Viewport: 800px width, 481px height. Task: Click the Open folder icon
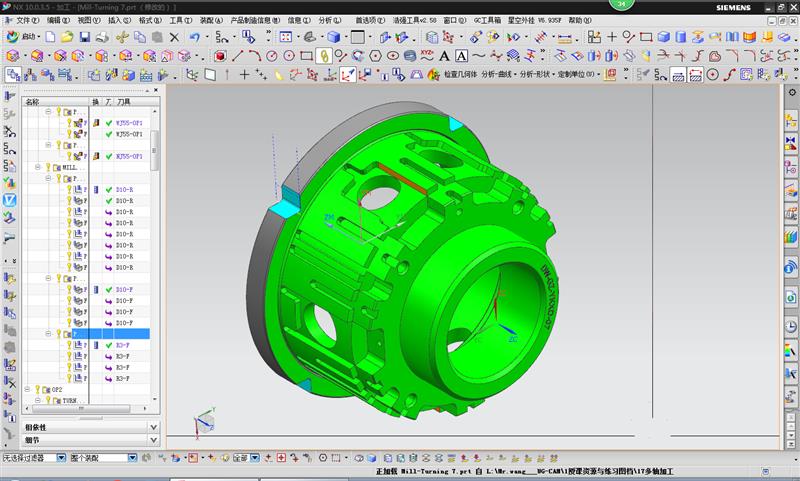(66, 37)
